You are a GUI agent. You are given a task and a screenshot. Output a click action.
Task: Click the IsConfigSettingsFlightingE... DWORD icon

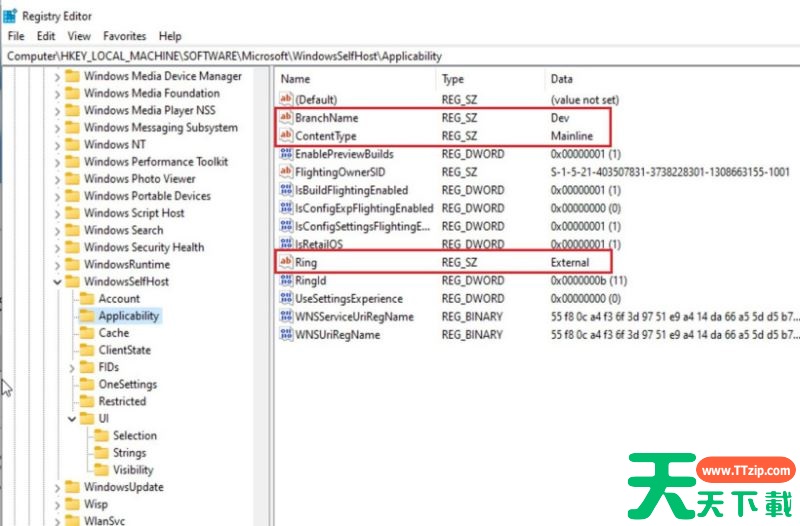tap(286, 226)
